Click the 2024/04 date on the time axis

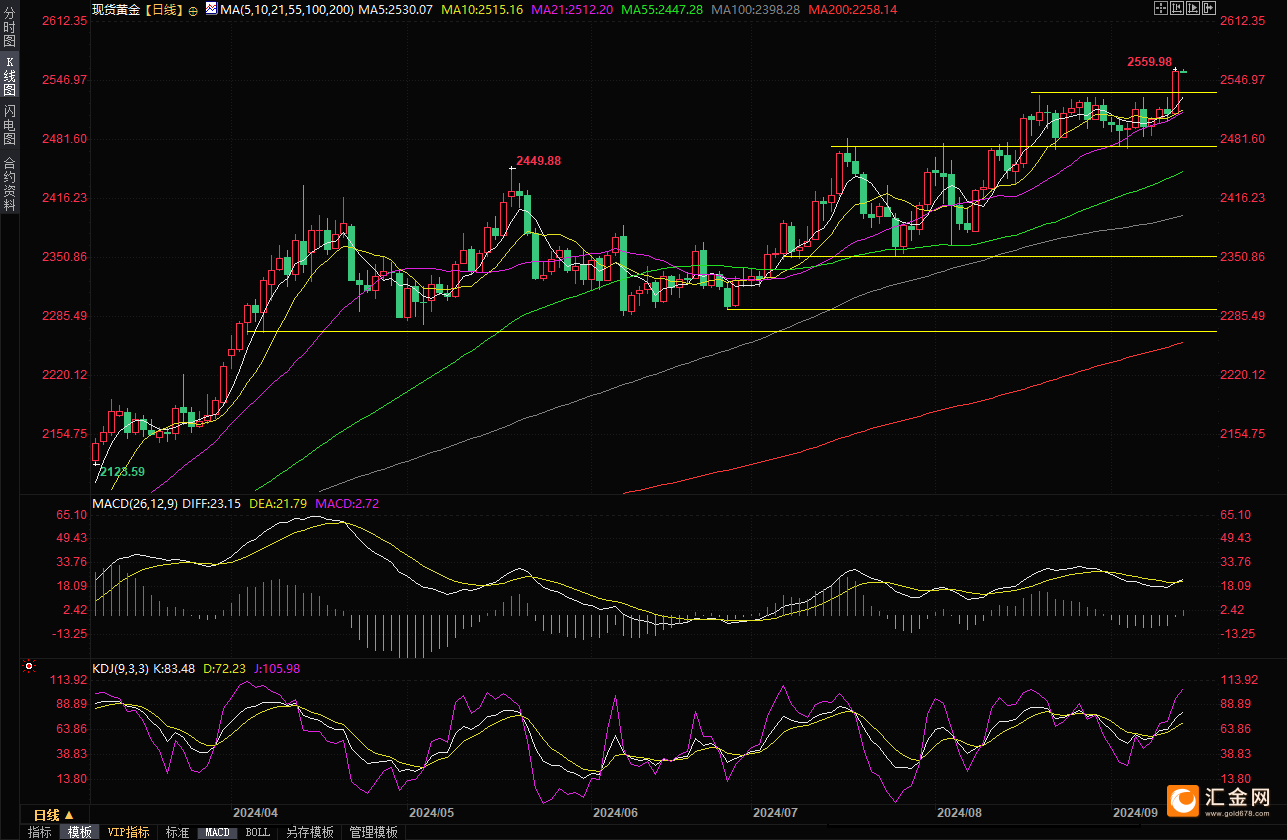coord(254,813)
